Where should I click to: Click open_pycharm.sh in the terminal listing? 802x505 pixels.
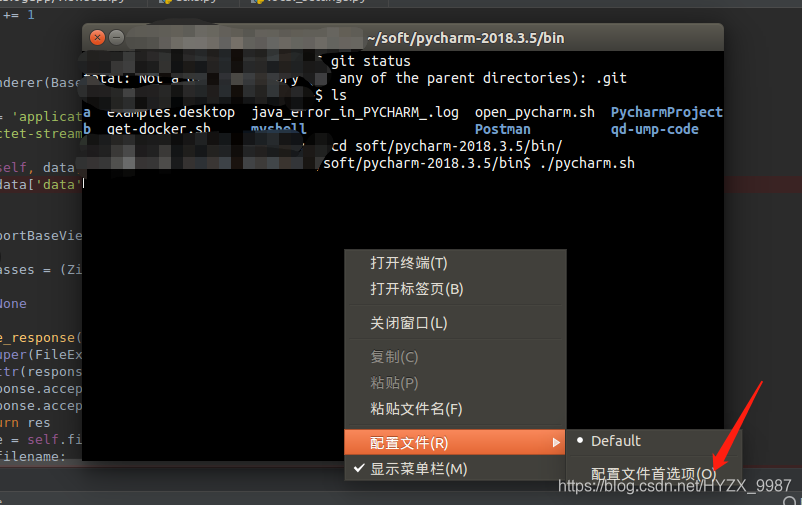click(x=534, y=113)
